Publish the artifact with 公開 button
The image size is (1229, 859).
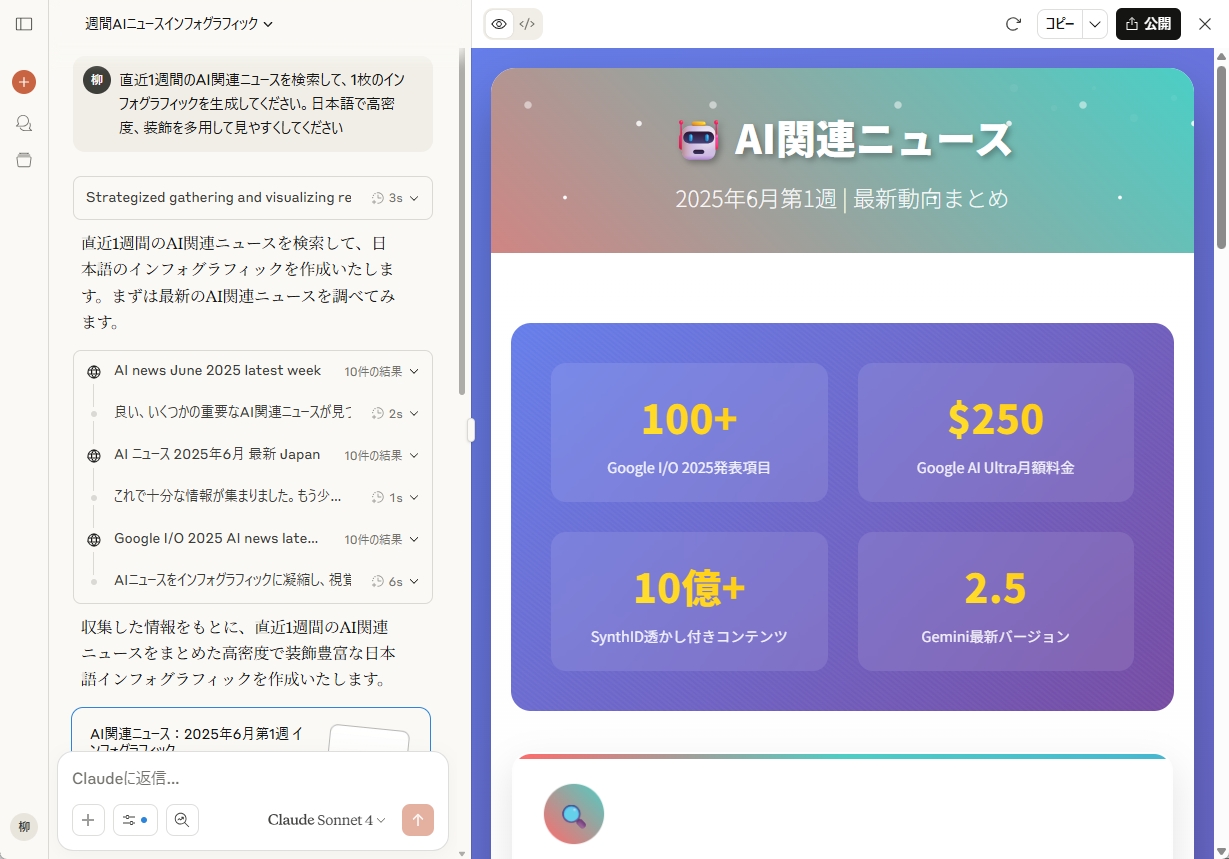tap(1148, 24)
